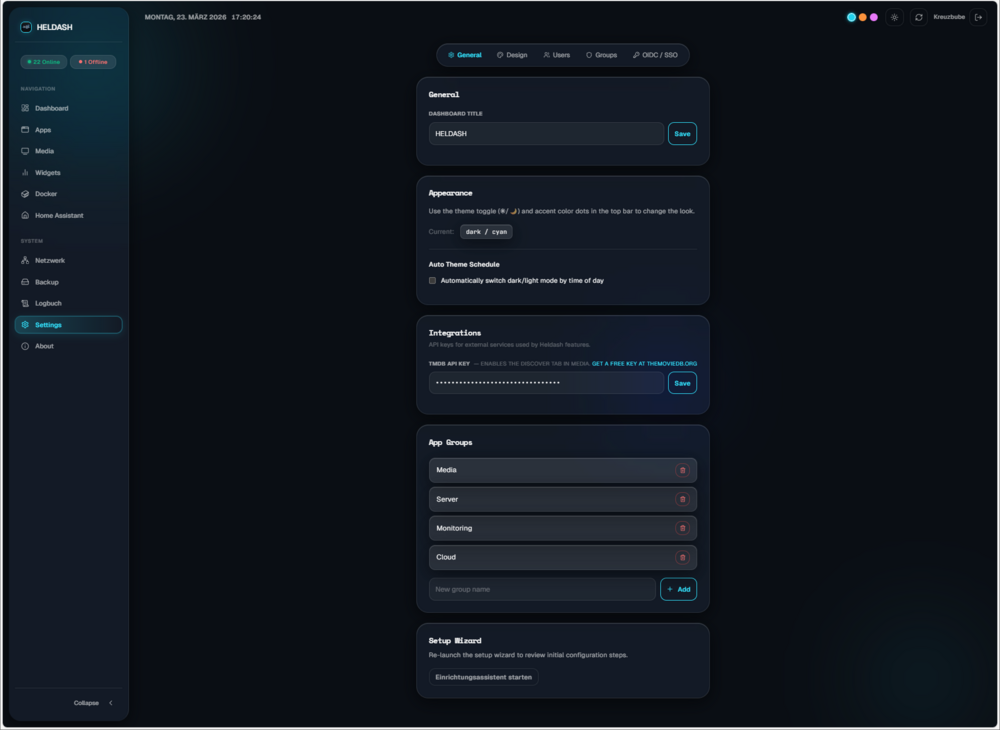Screen dimensions: 1000x730
Task: Click the 22 Online status badge
Action: pyautogui.click(x=43, y=62)
